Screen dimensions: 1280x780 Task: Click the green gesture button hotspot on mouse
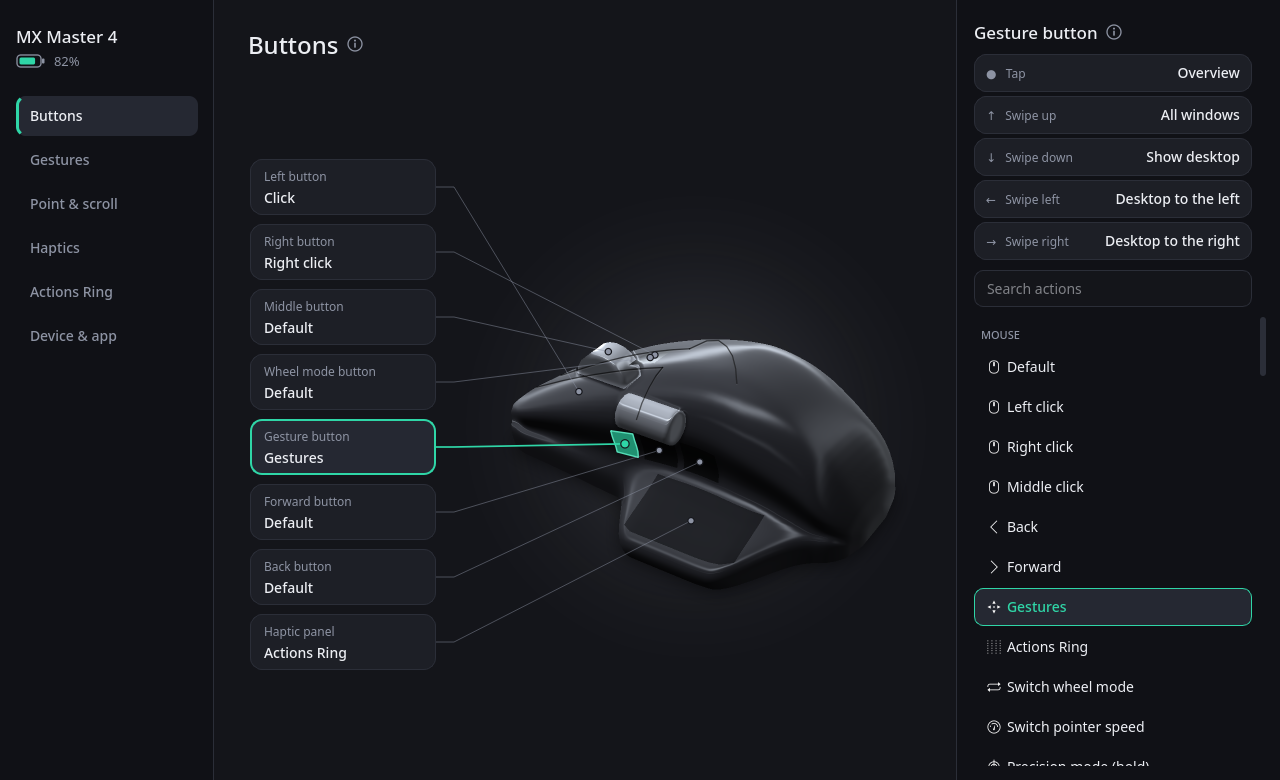pyautogui.click(x=625, y=444)
